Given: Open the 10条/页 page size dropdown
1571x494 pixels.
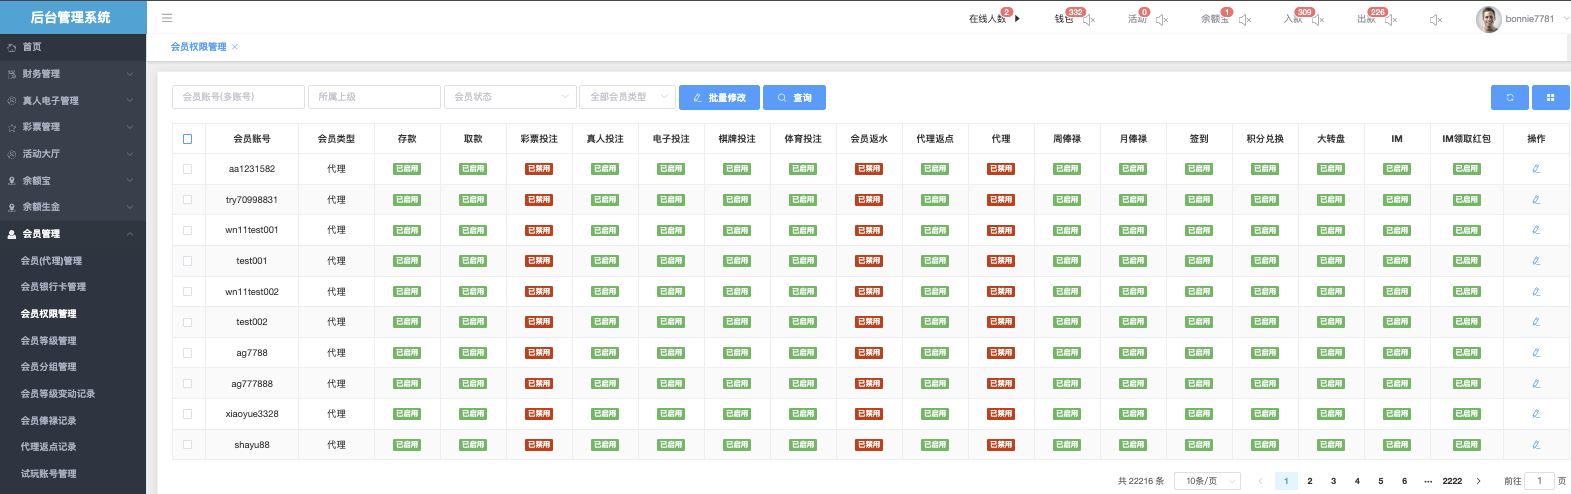Looking at the screenshot, I should pyautogui.click(x=1207, y=481).
